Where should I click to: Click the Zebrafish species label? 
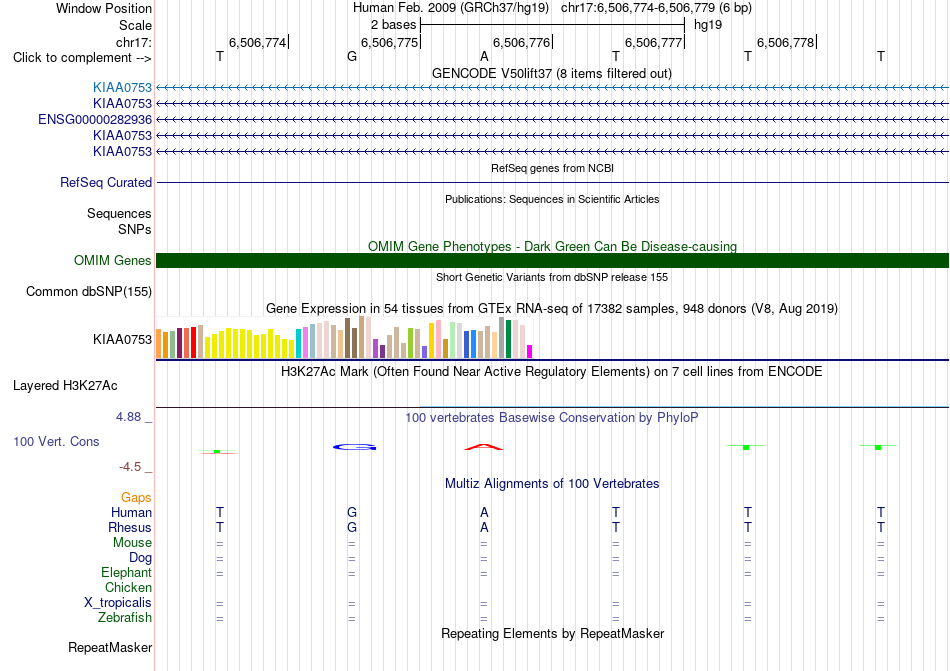[125, 618]
